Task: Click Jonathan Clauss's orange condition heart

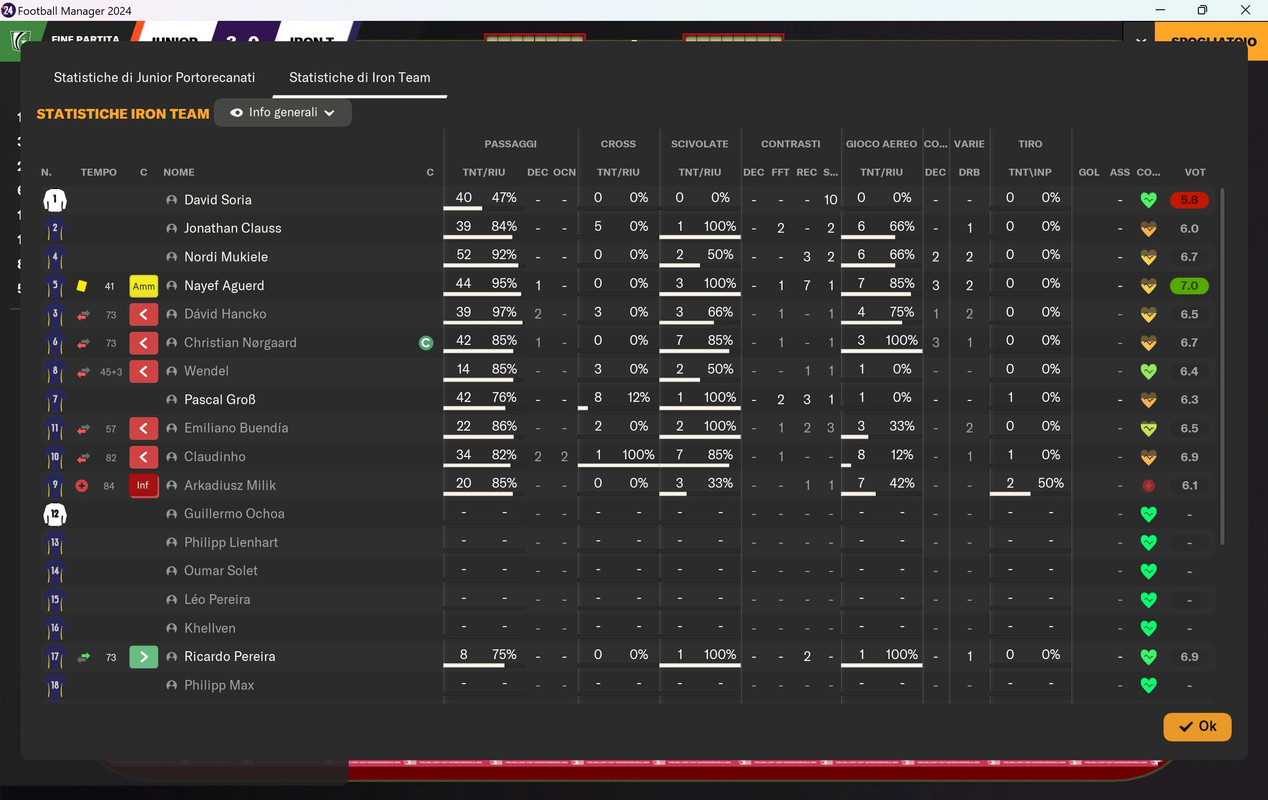Action: tap(1148, 228)
